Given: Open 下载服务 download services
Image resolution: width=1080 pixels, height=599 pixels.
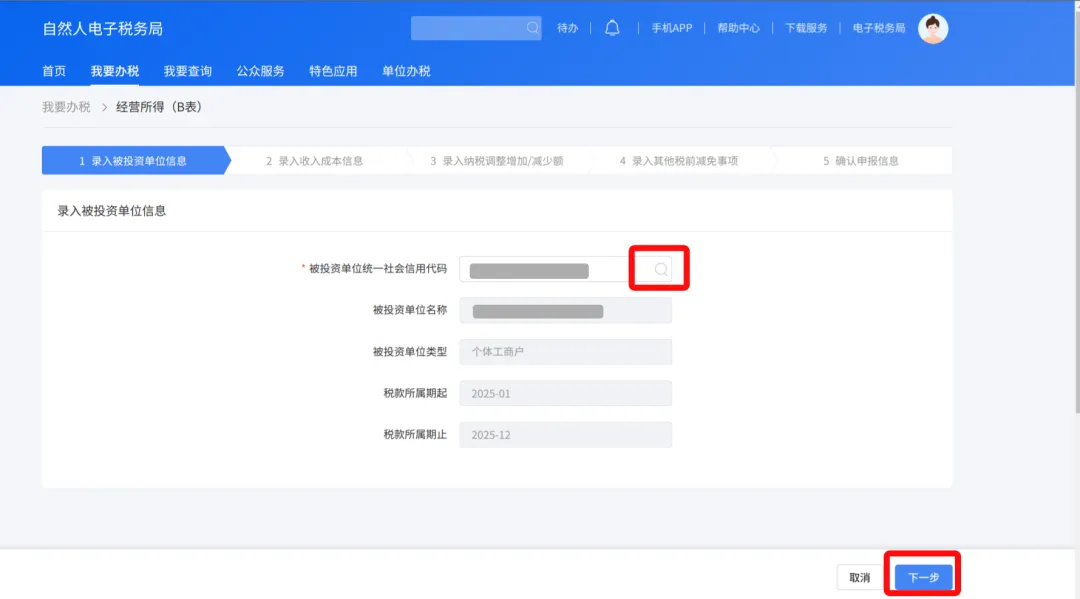Looking at the screenshot, I should coord(806,28).
